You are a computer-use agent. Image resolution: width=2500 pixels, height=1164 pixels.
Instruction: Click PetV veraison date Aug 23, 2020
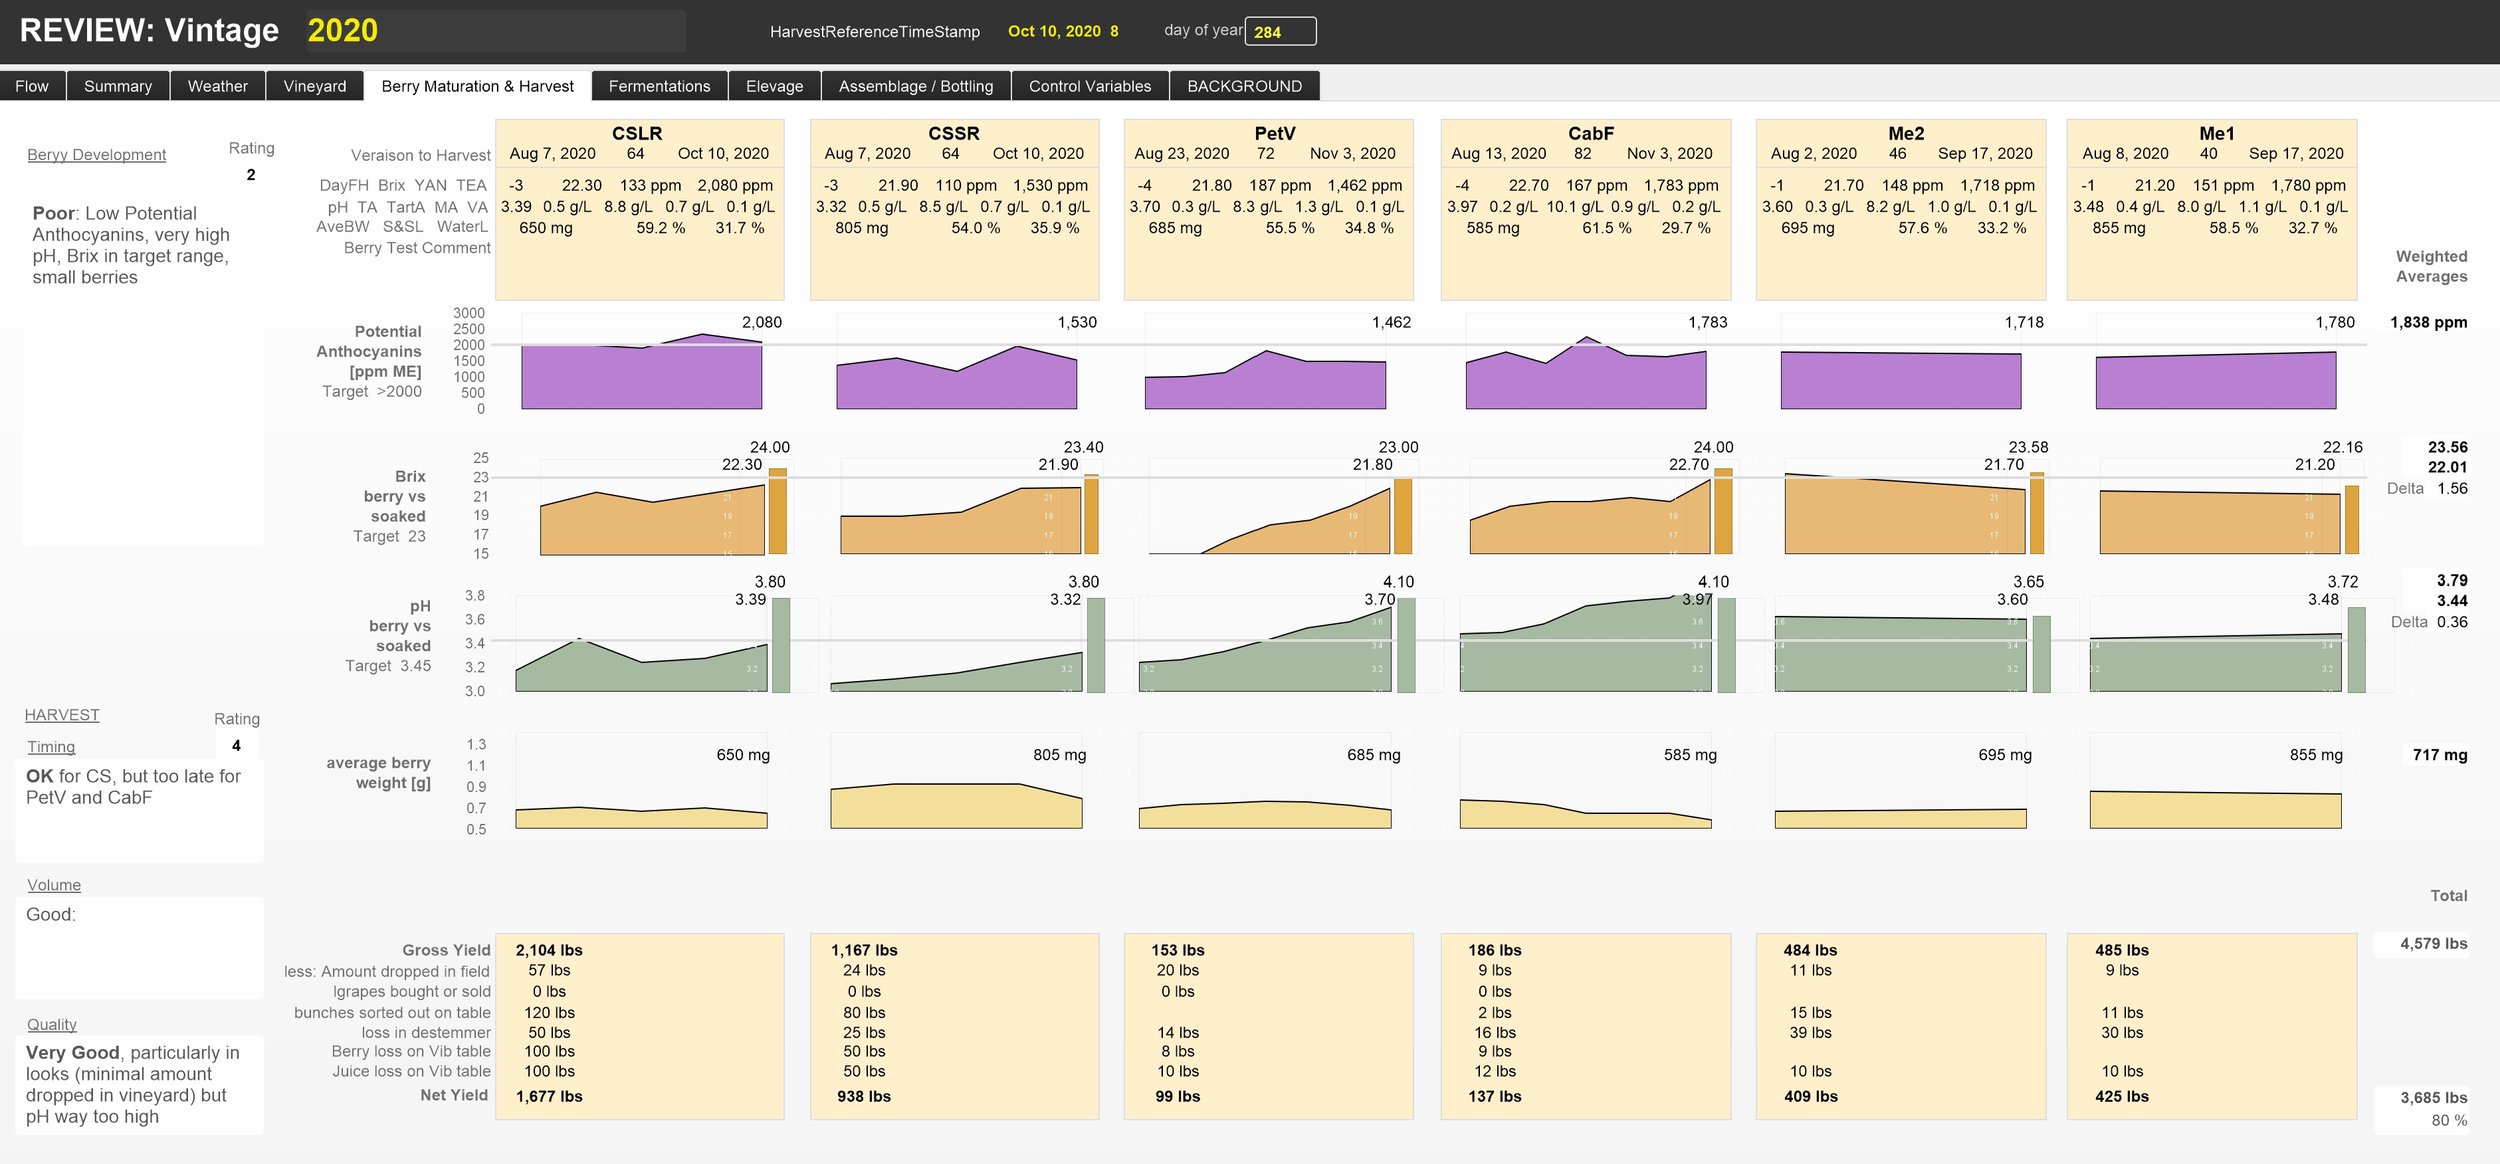coord(1182,153)
